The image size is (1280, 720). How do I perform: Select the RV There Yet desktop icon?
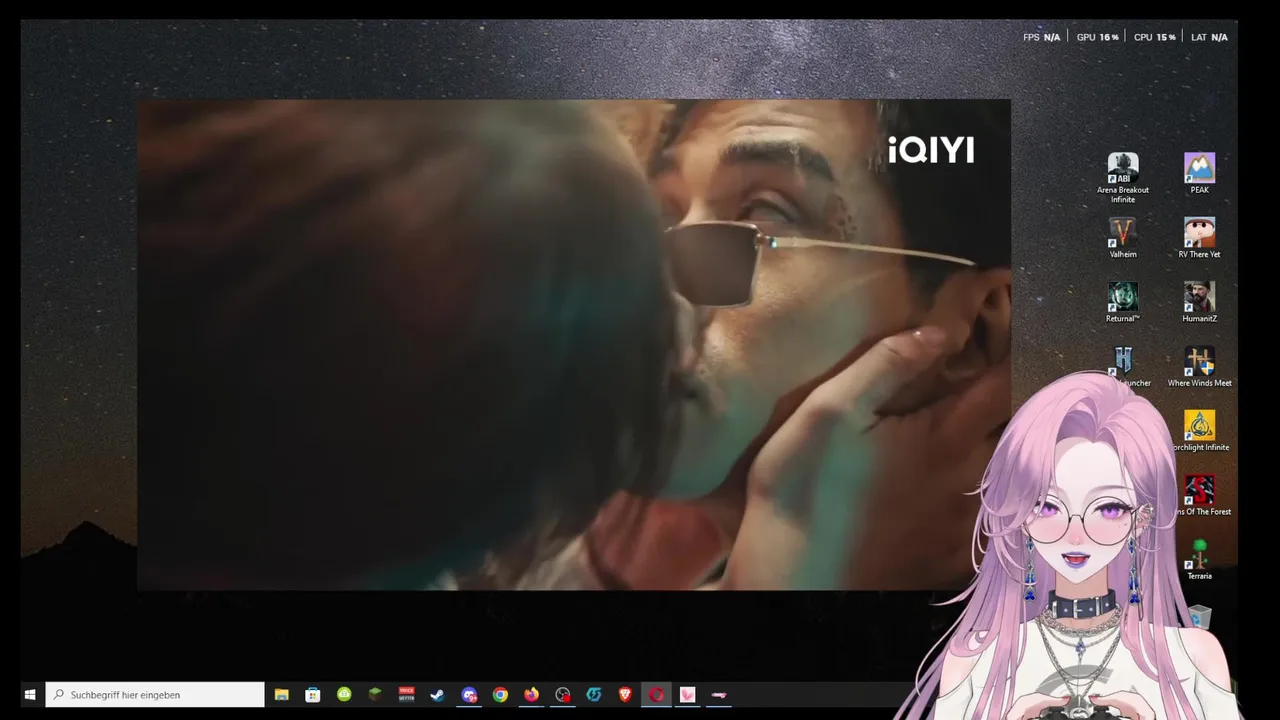(1199, 238)
